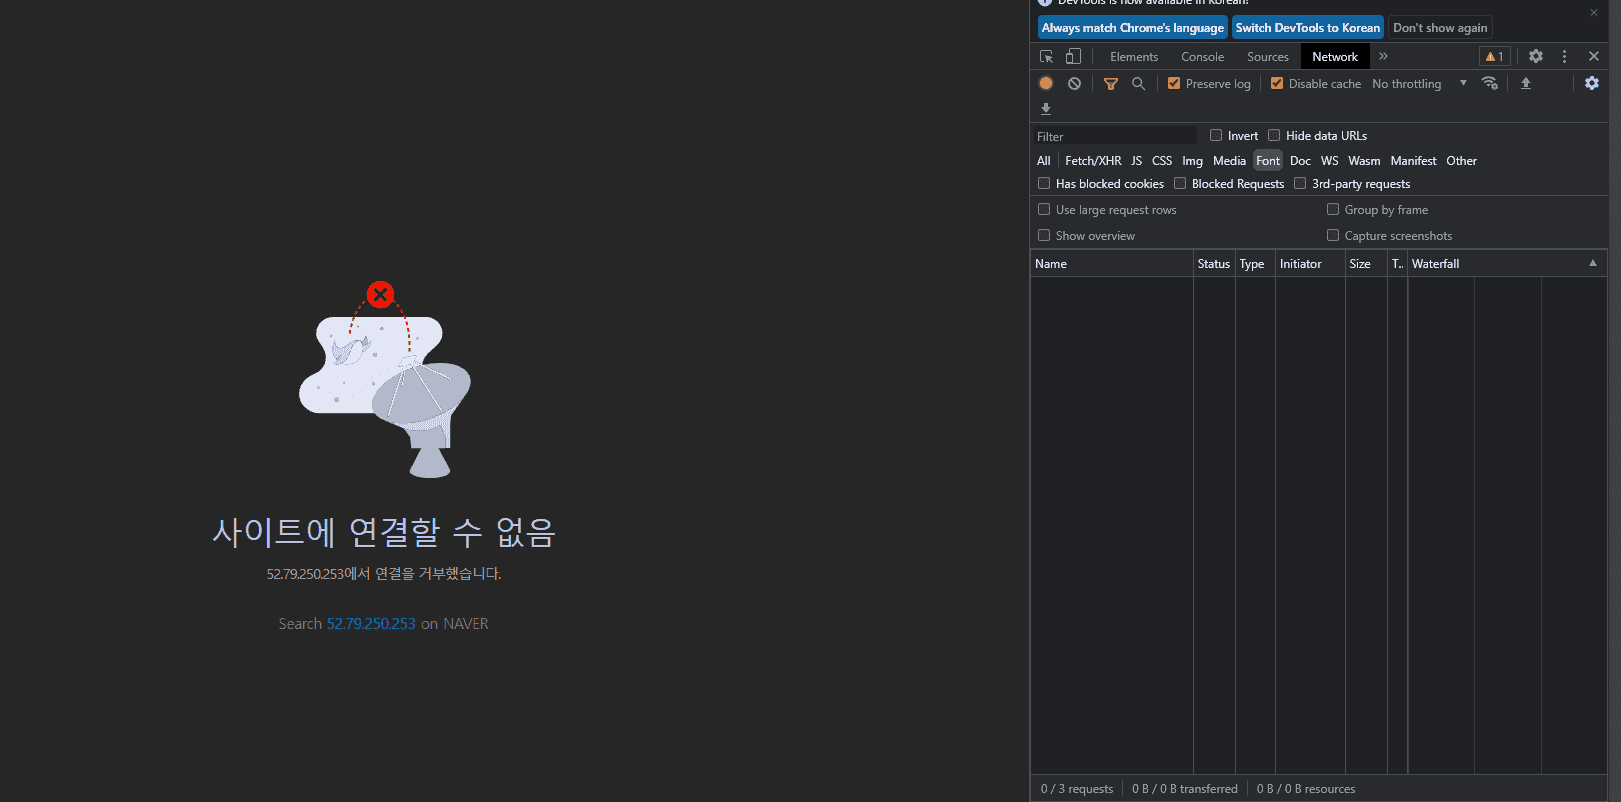This screenshot has width=1621, height=802.
Task: Toggle the Disable cache checkbox
Action: [x=1277, y=84]
